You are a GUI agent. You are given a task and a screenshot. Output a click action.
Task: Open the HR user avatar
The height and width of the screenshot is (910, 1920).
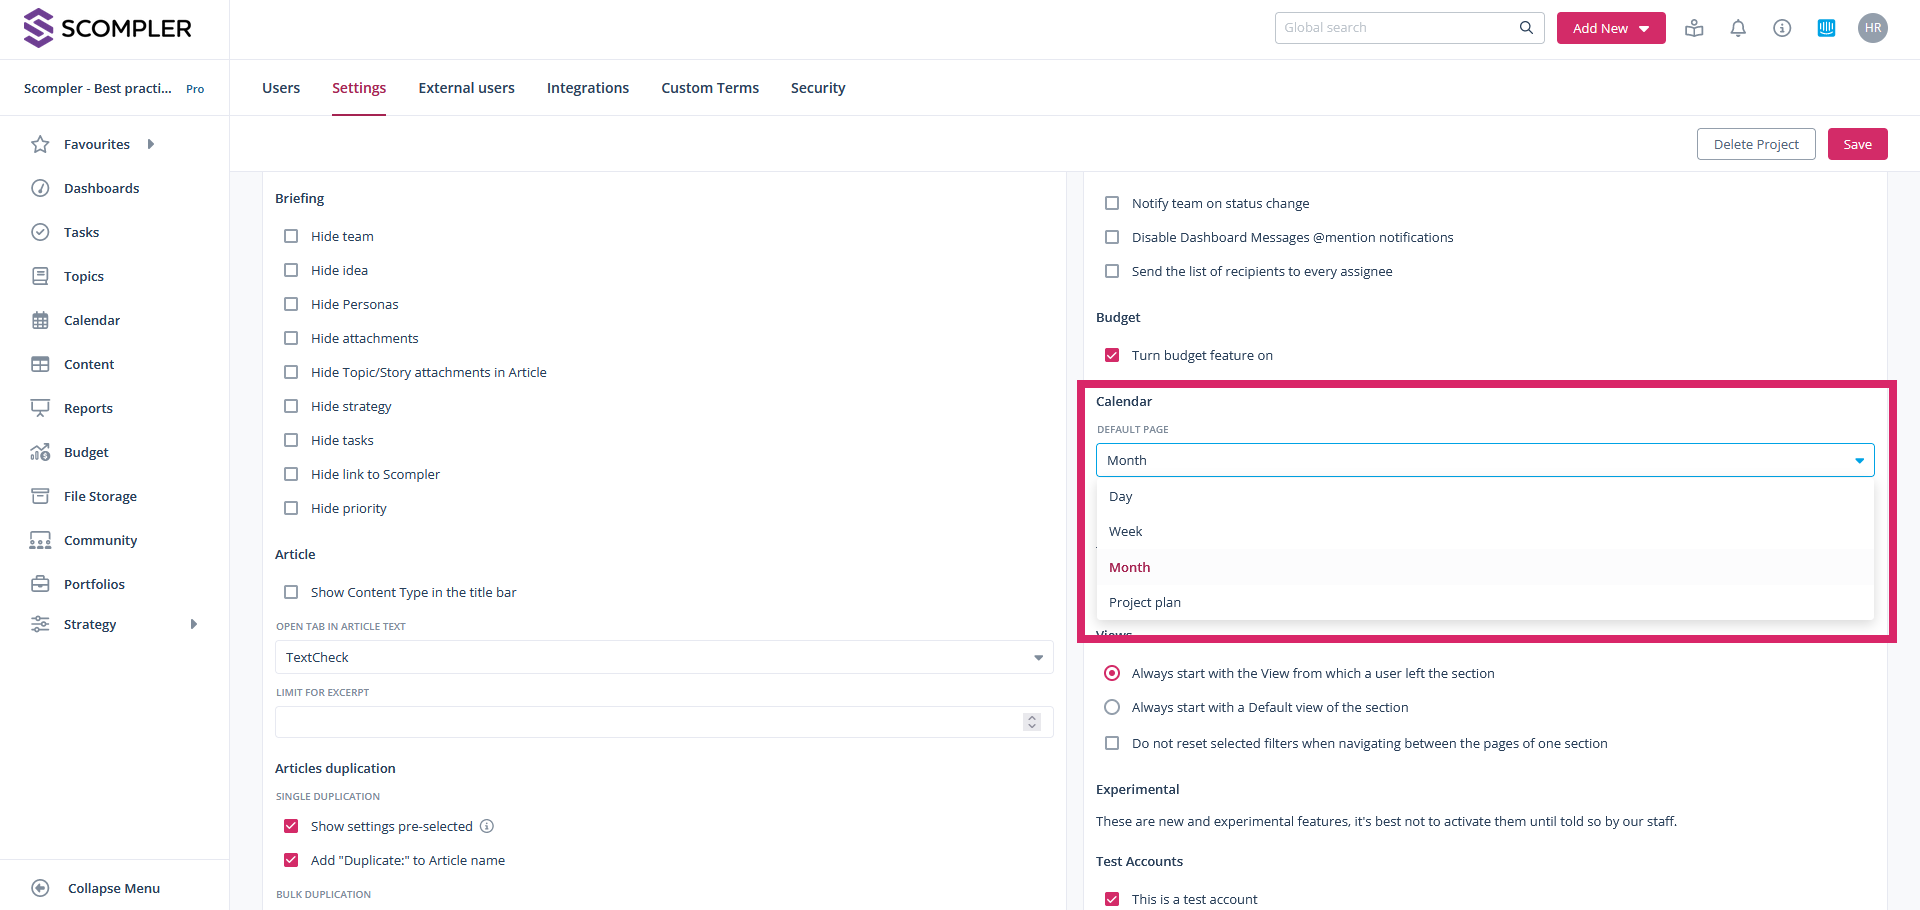(x=1872, y=28)
